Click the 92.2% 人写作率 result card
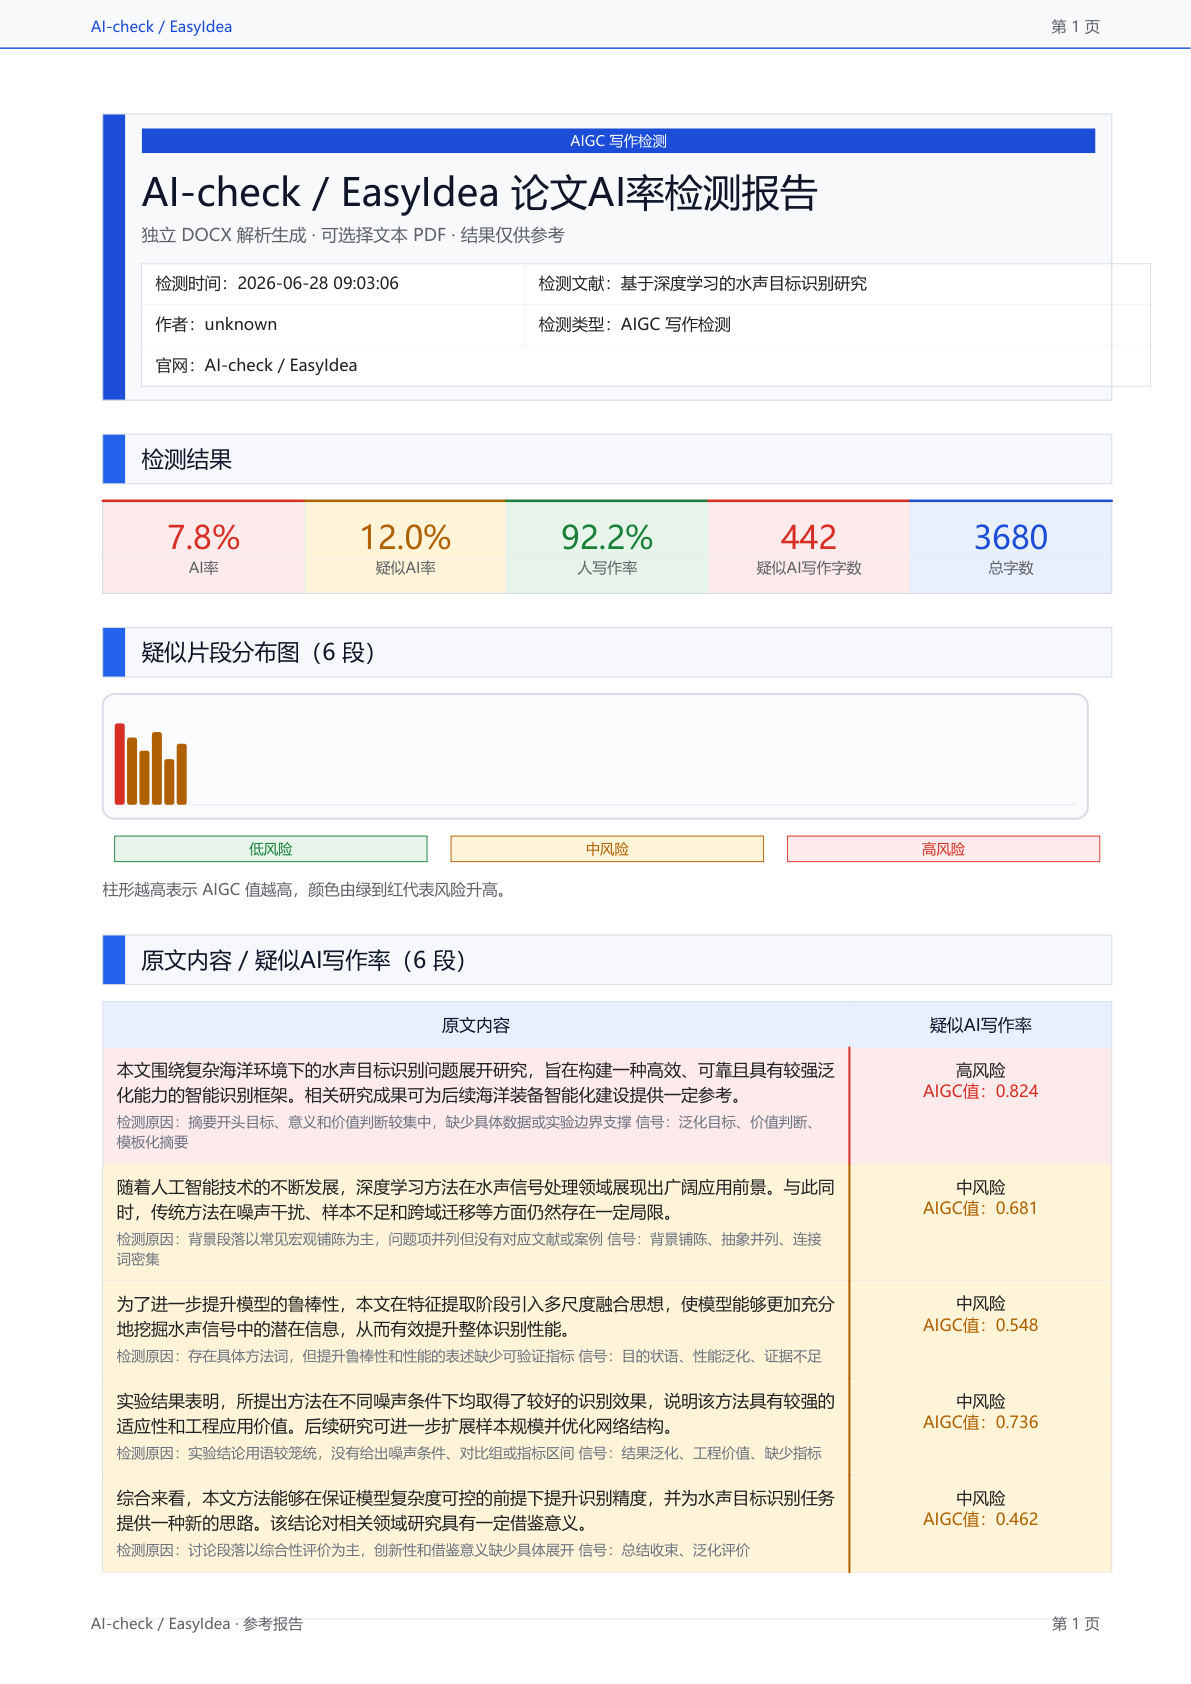 [x=607, y=547]
